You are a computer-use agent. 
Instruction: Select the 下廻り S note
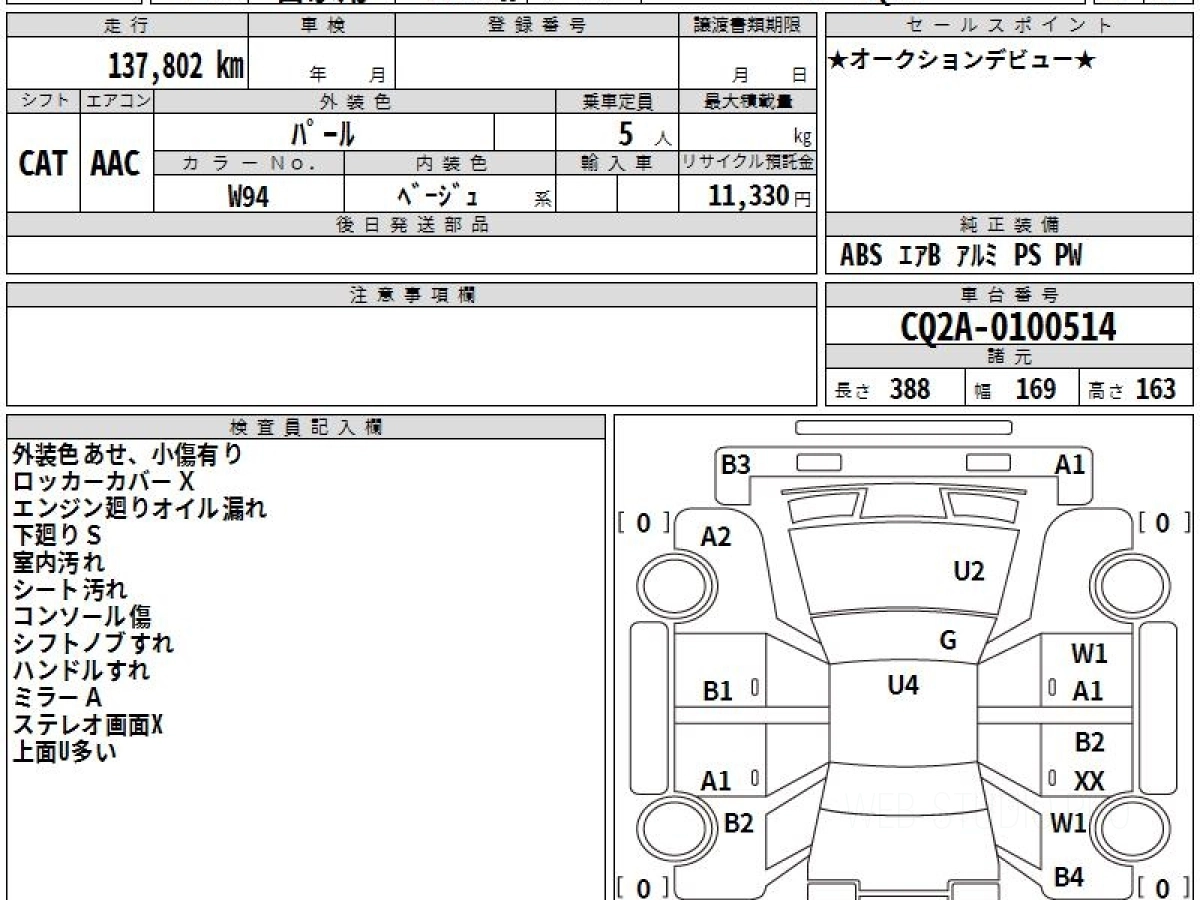57,536
